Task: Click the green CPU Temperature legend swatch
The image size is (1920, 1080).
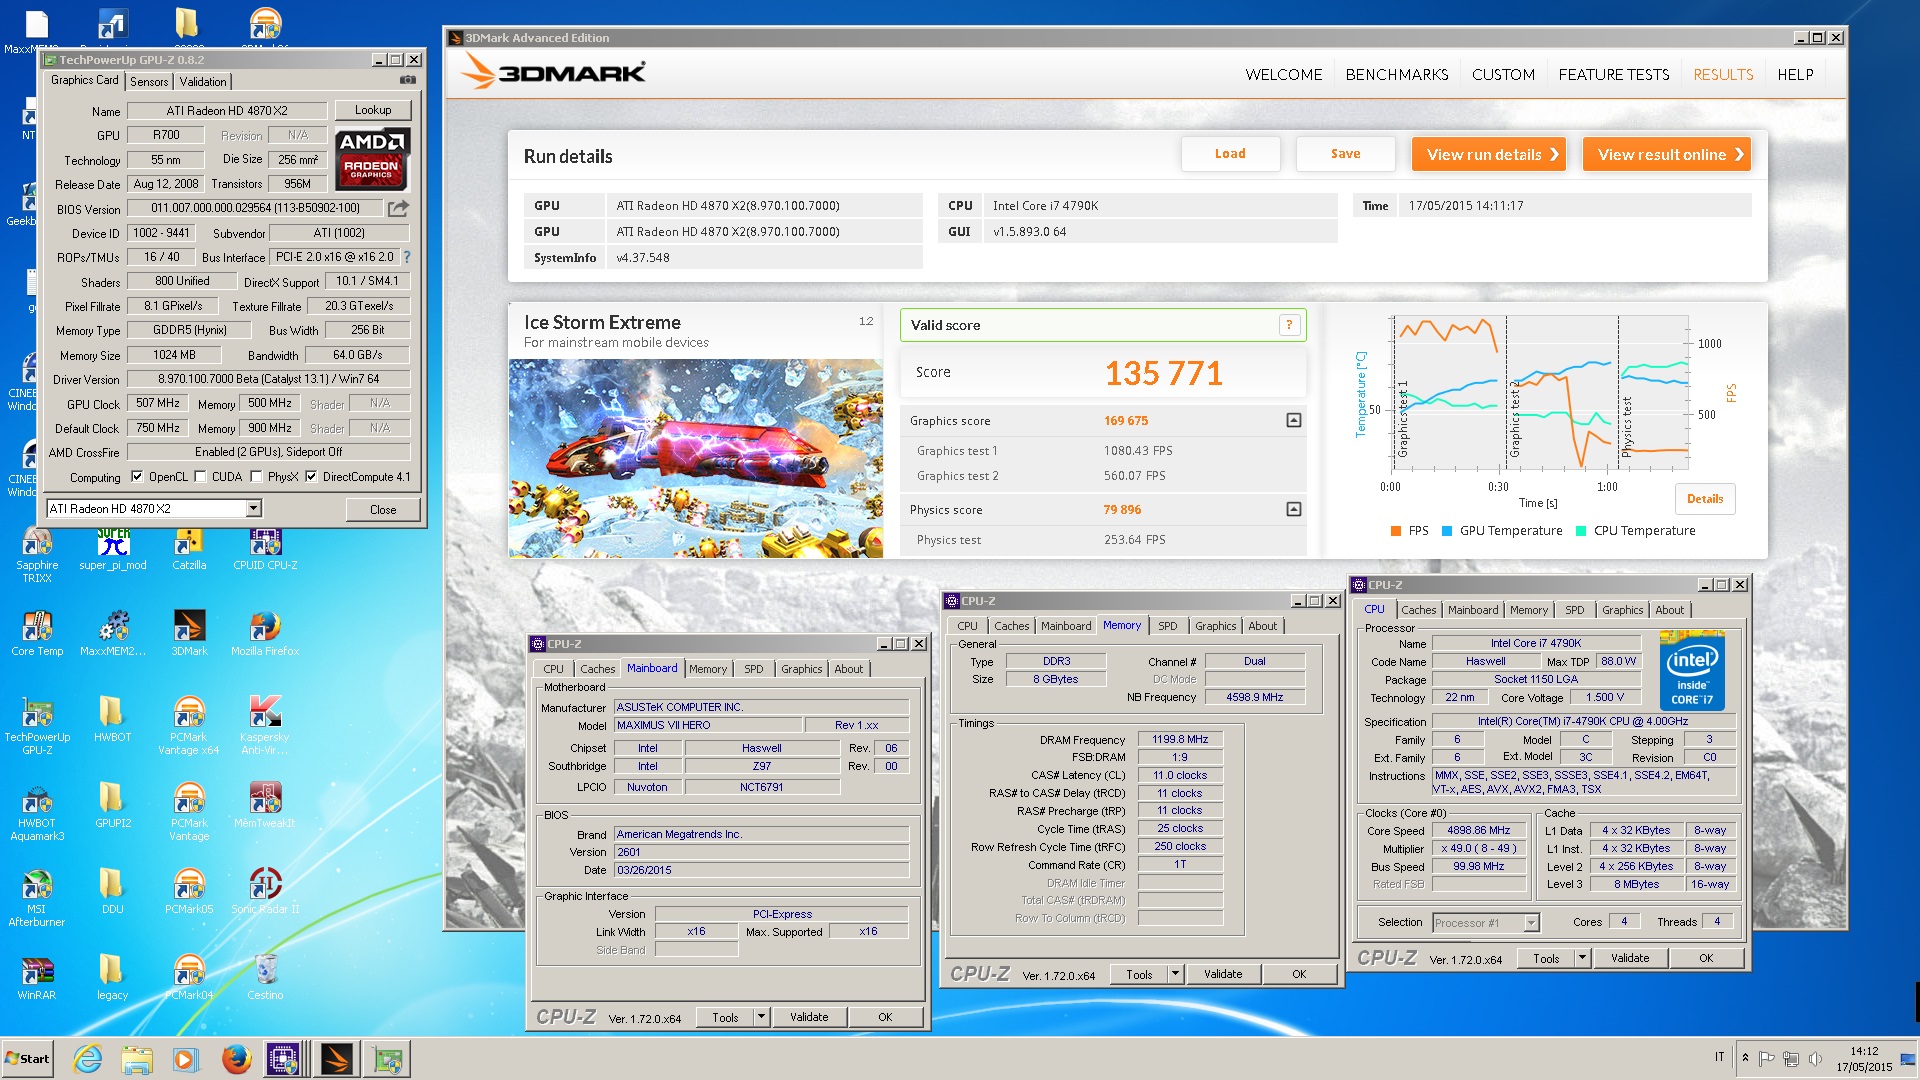Action: point(1580,531)
